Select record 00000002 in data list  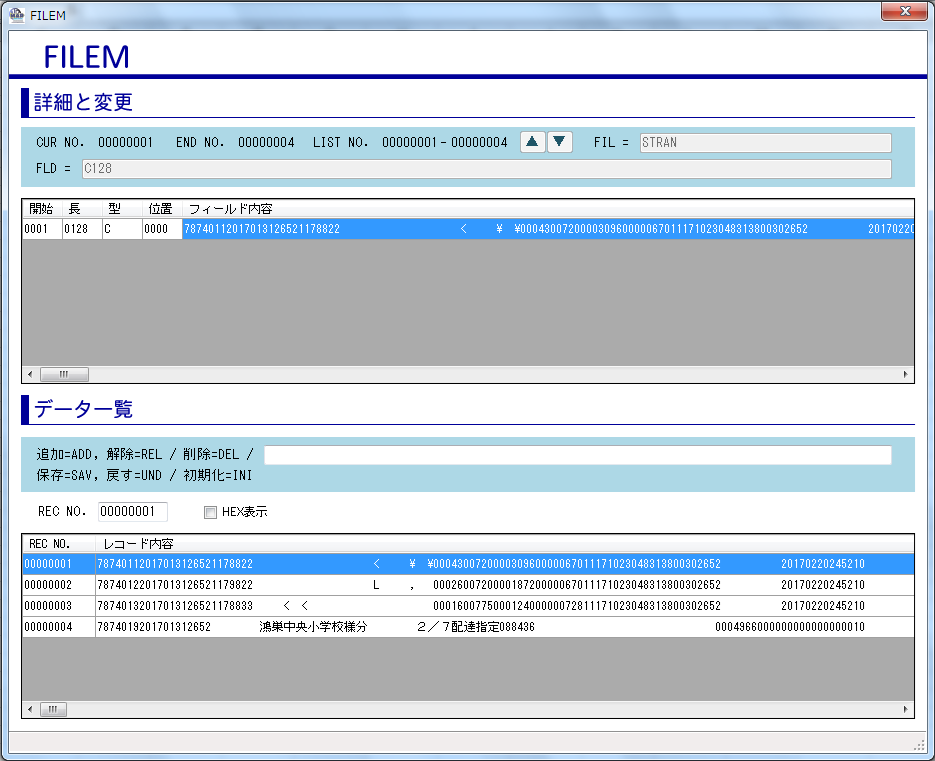(48, 585)
